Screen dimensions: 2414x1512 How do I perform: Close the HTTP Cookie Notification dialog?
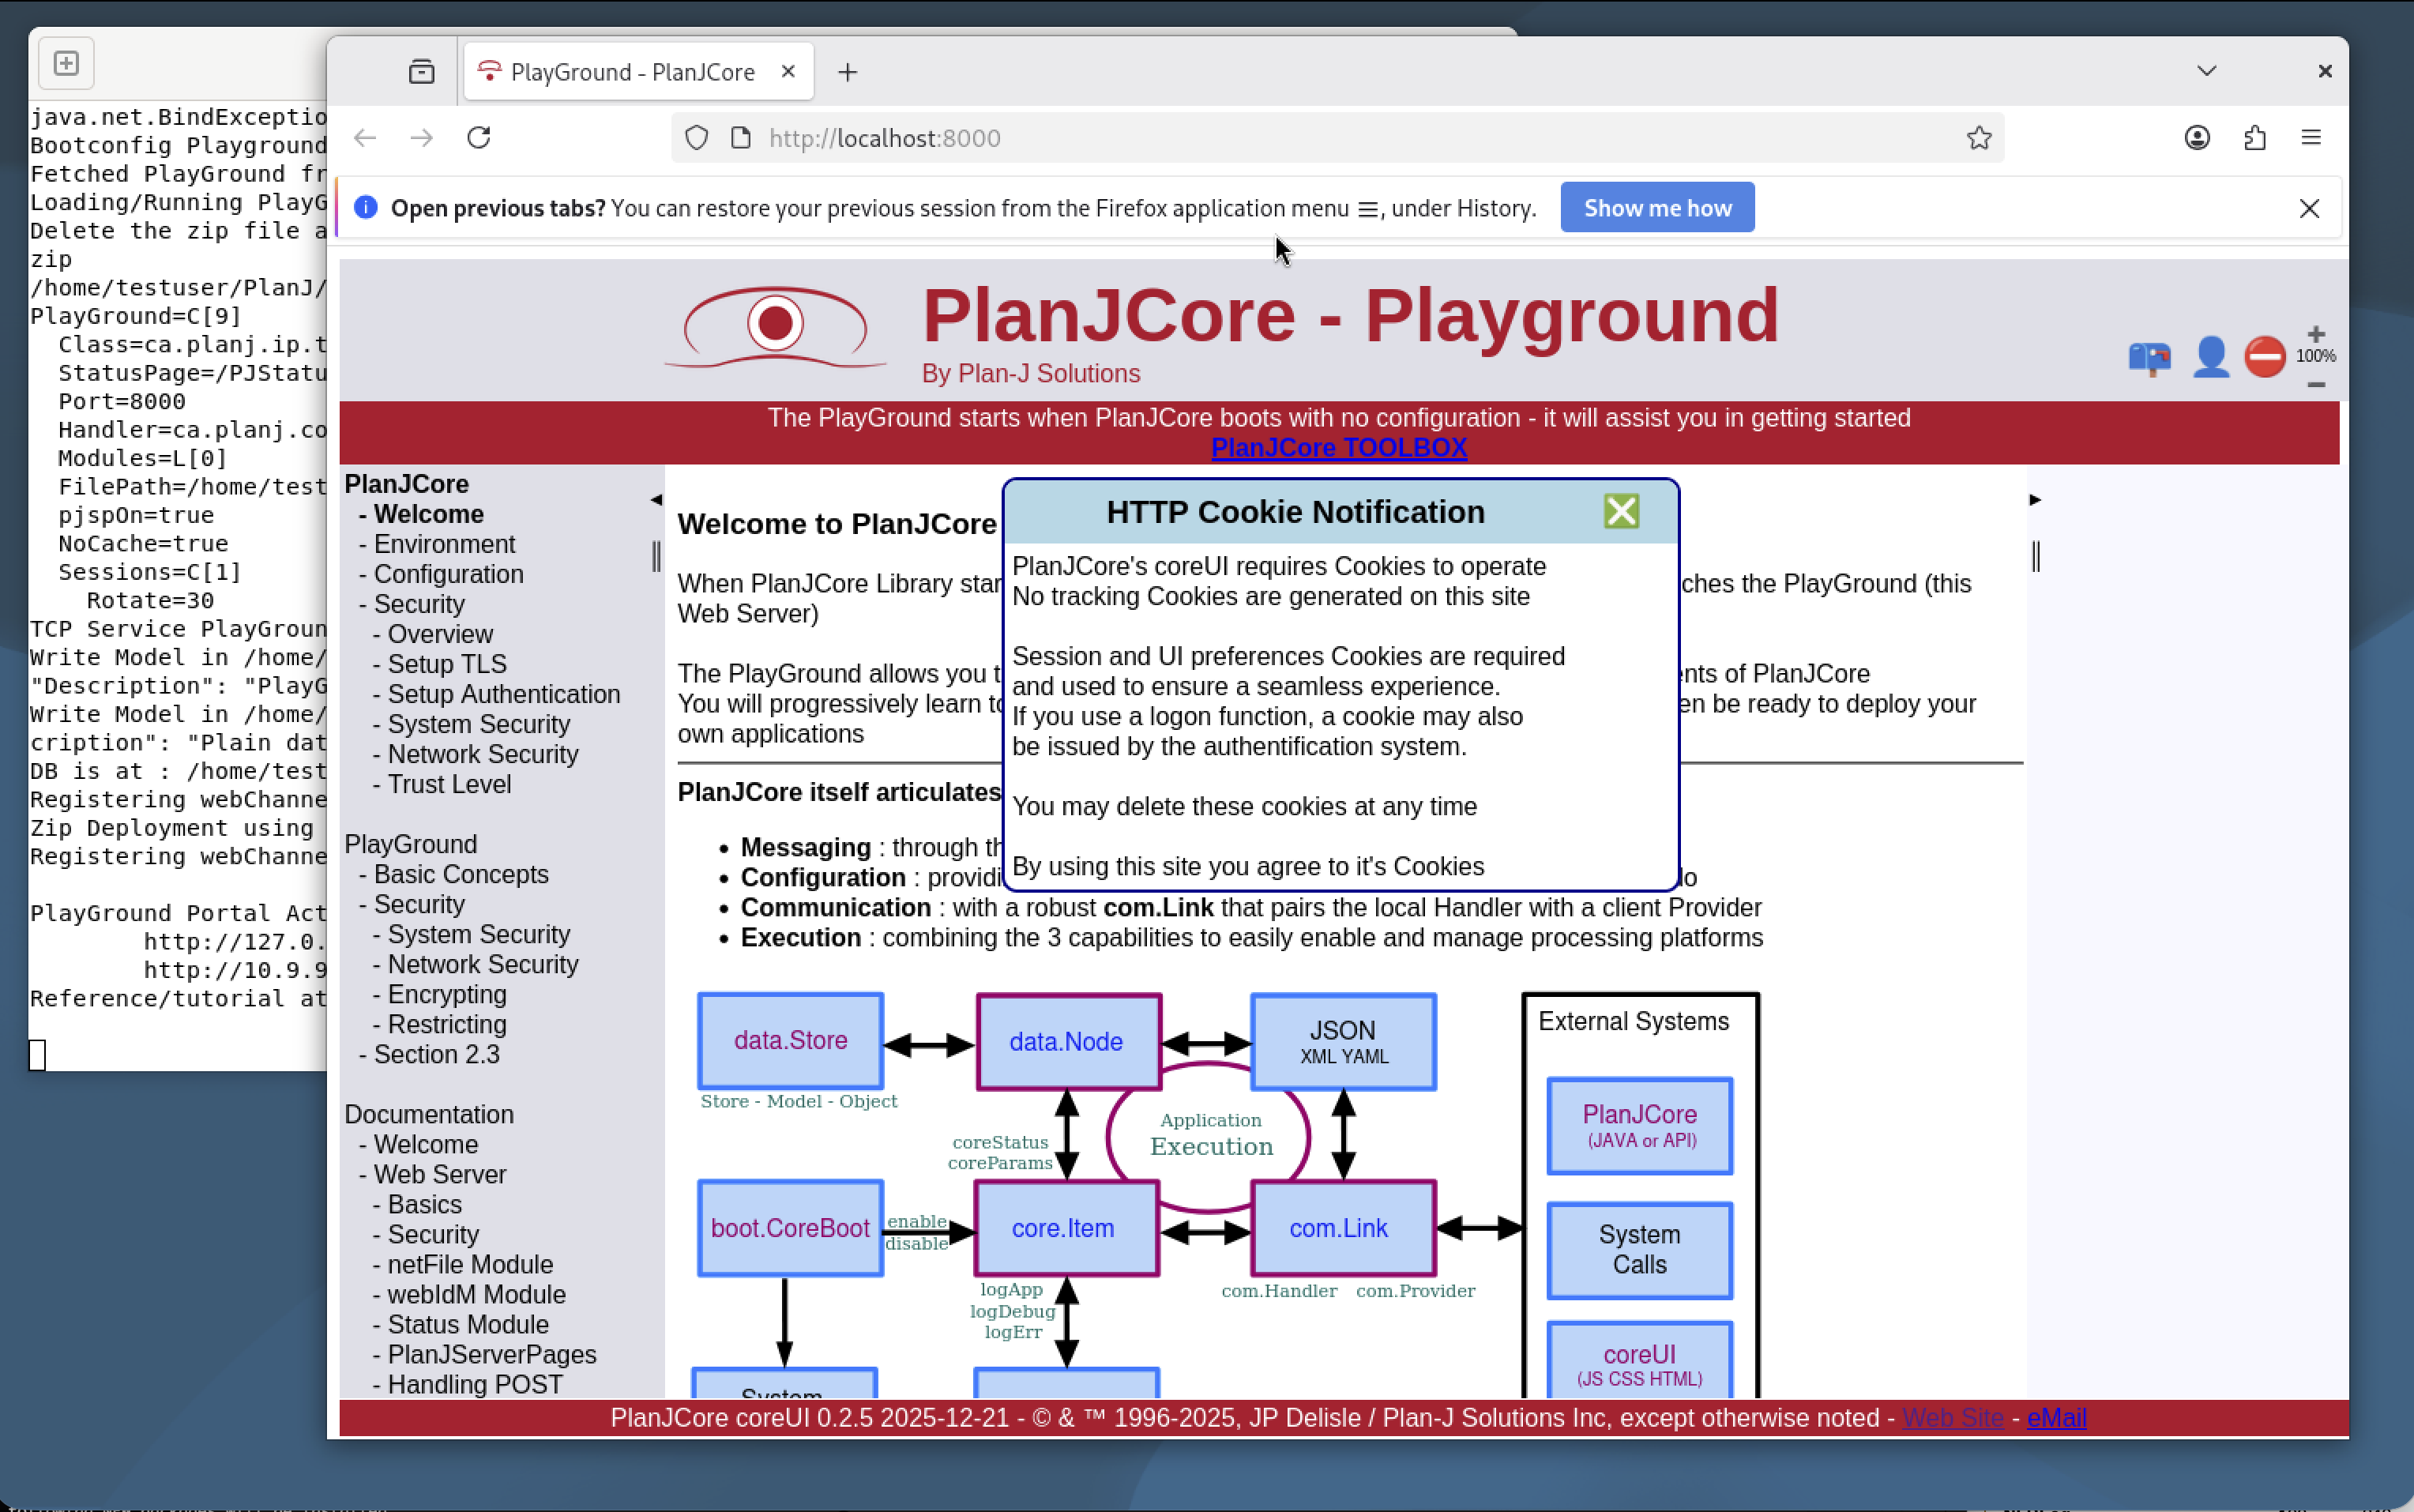pos(1621,511)
